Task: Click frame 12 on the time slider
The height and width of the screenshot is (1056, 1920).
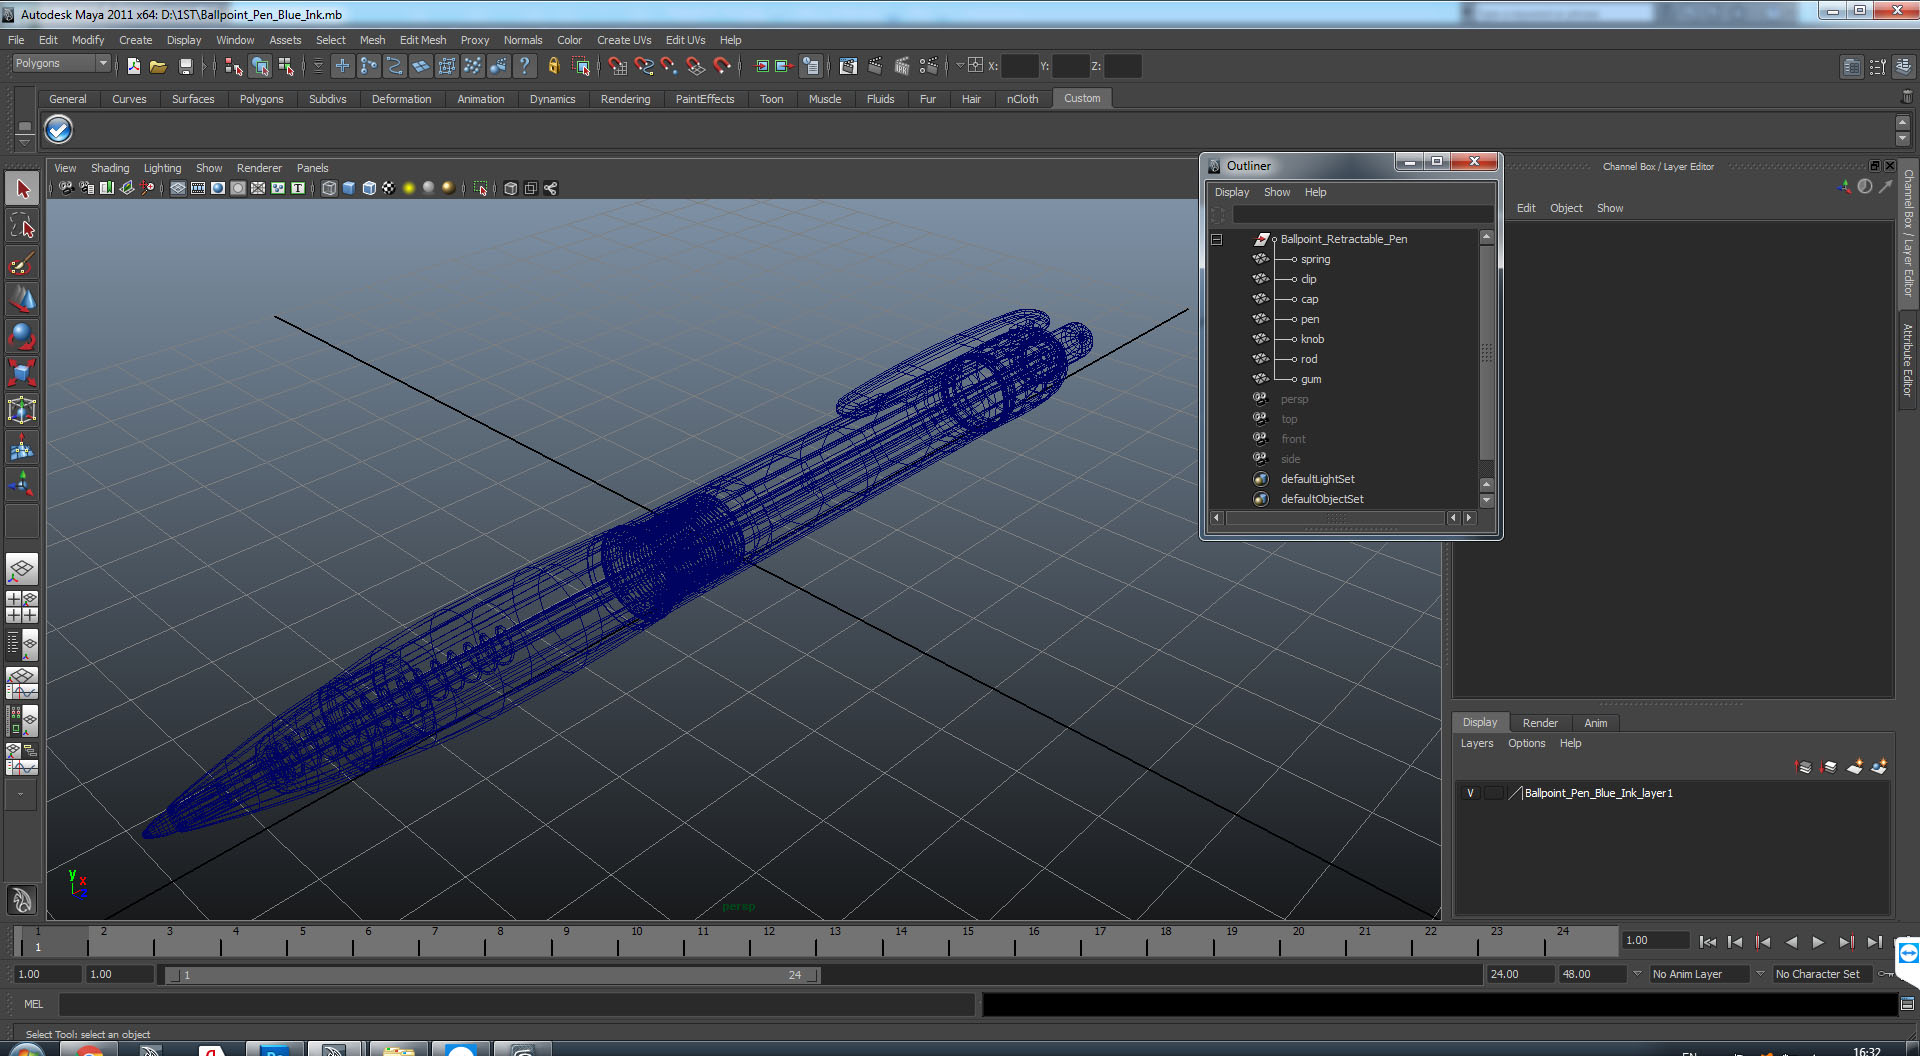Action: click(x=768, y=941)
